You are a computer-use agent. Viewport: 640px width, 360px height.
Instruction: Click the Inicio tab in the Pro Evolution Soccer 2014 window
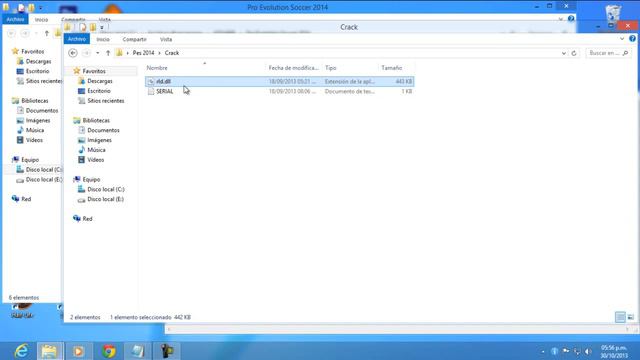click(41, 19)
